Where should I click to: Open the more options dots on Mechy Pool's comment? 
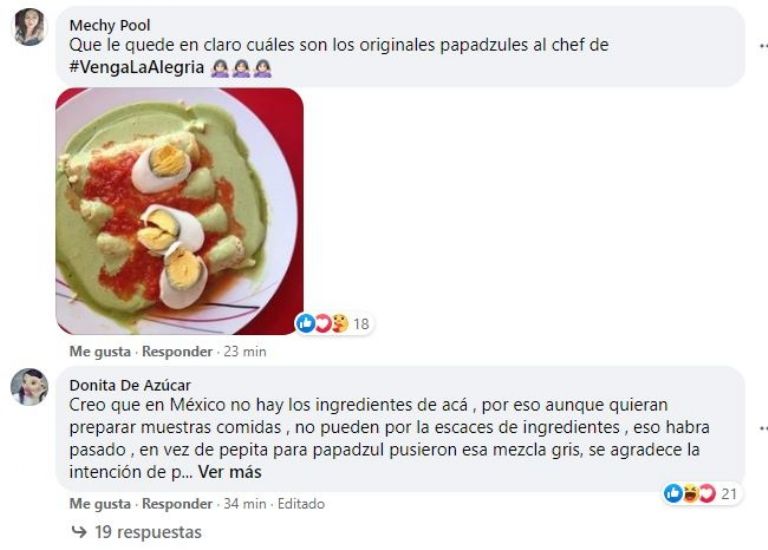coord(763,46)
